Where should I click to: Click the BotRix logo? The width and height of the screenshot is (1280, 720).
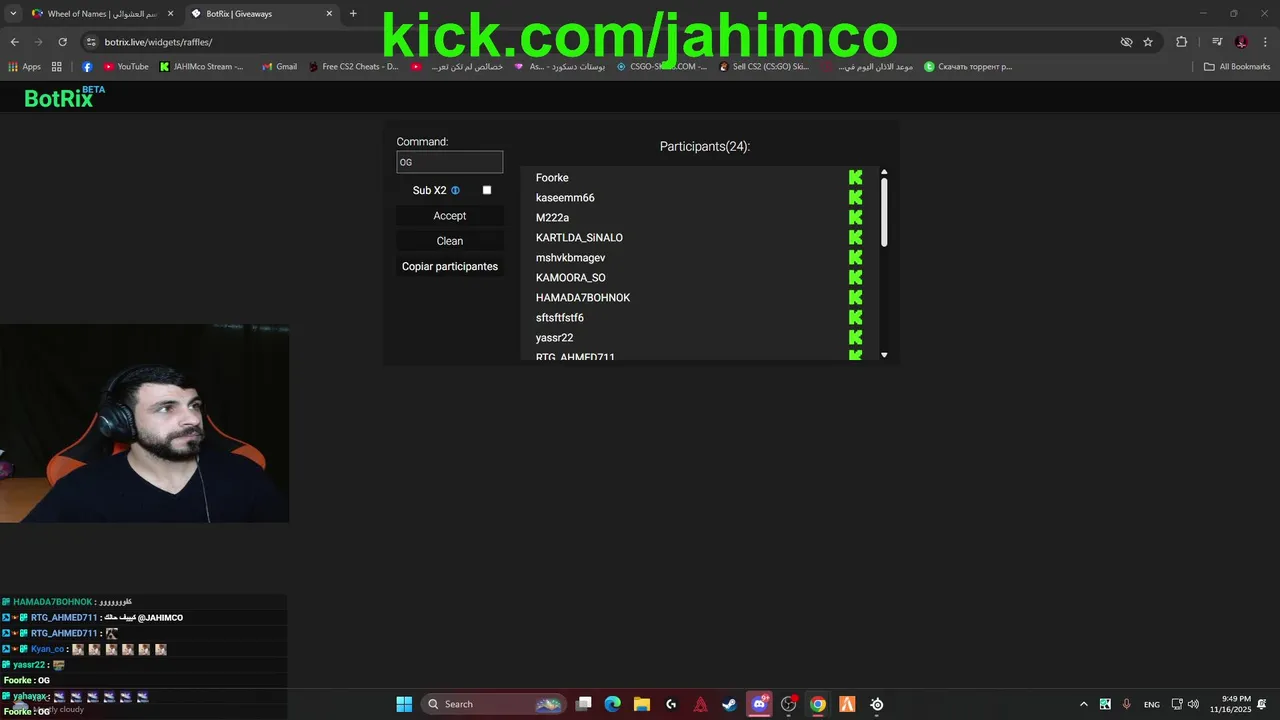[64, 97]
